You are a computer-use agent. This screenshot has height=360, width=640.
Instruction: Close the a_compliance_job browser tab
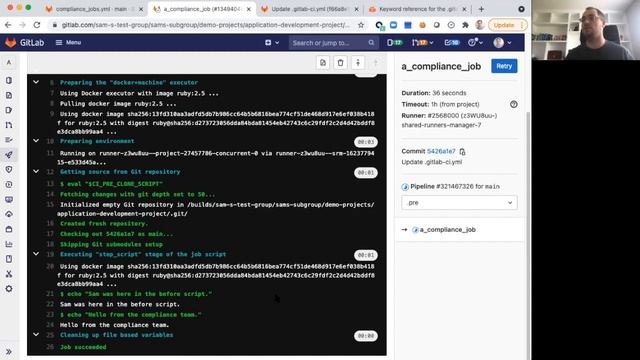tap(249, 9)
